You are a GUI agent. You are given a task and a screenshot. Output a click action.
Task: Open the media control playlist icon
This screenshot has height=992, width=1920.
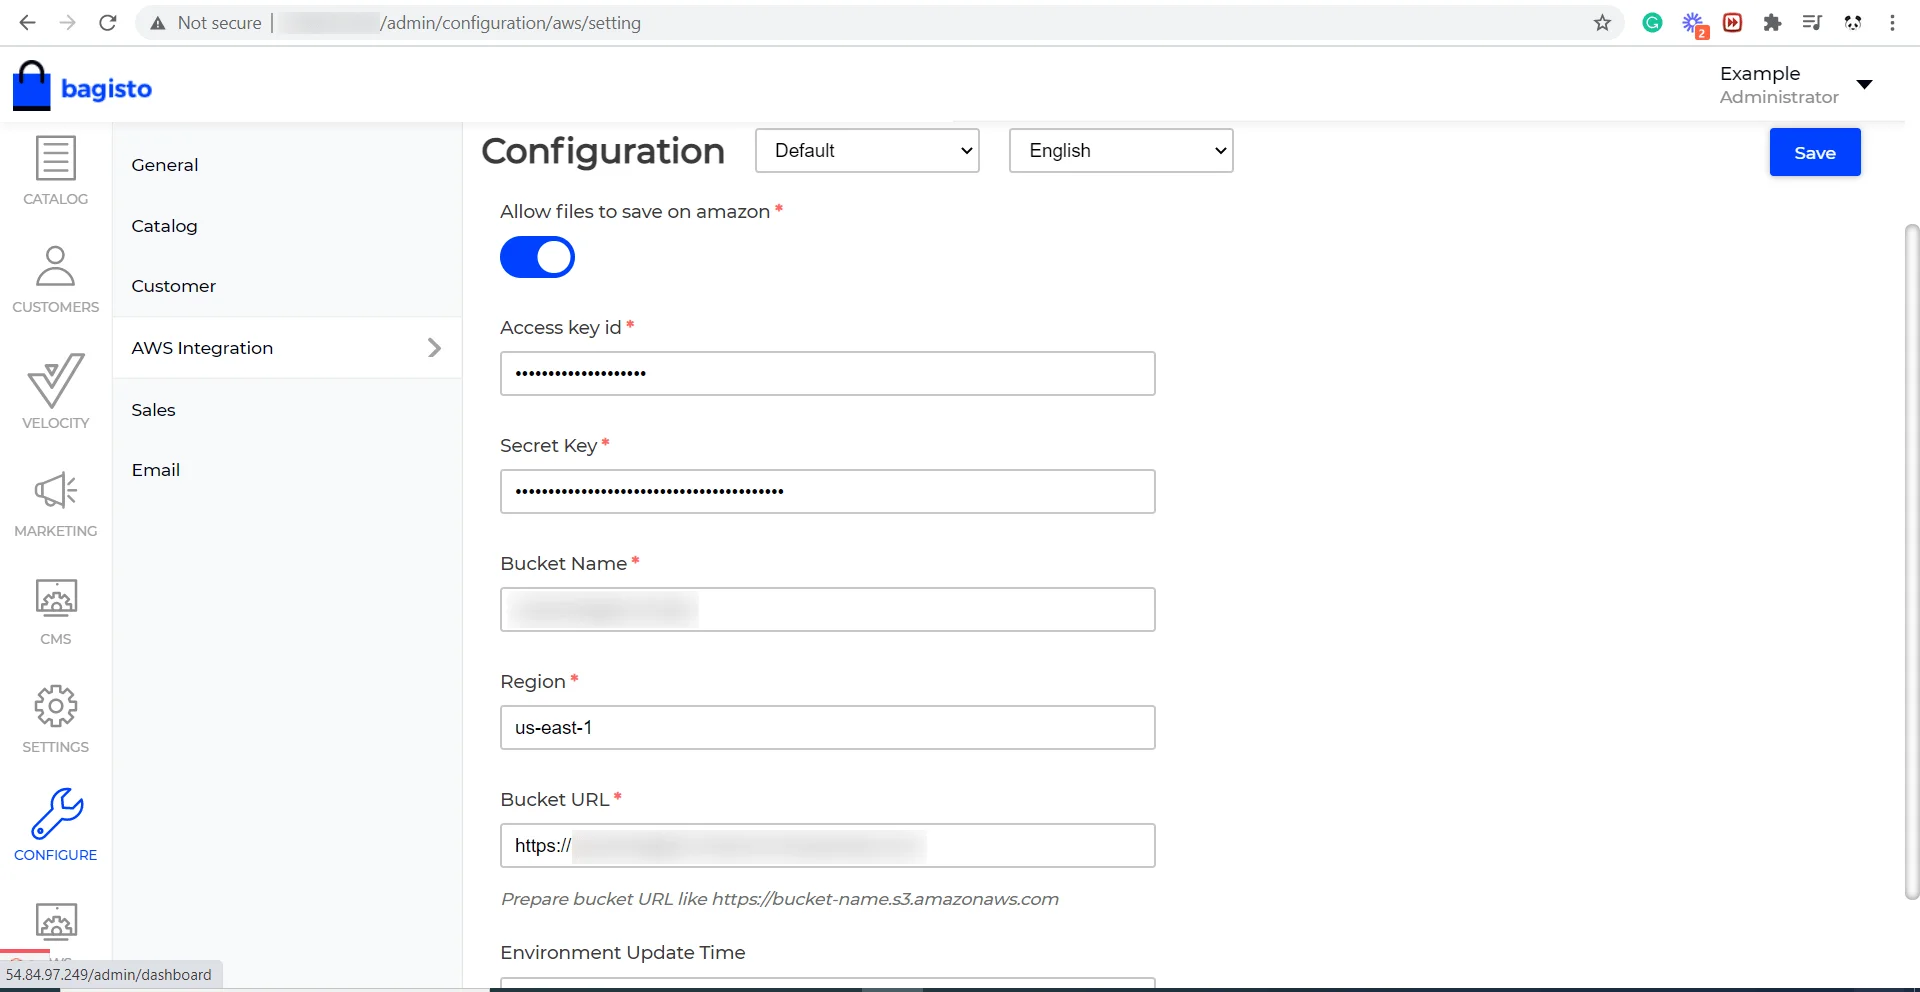[x=1812, y=22]
